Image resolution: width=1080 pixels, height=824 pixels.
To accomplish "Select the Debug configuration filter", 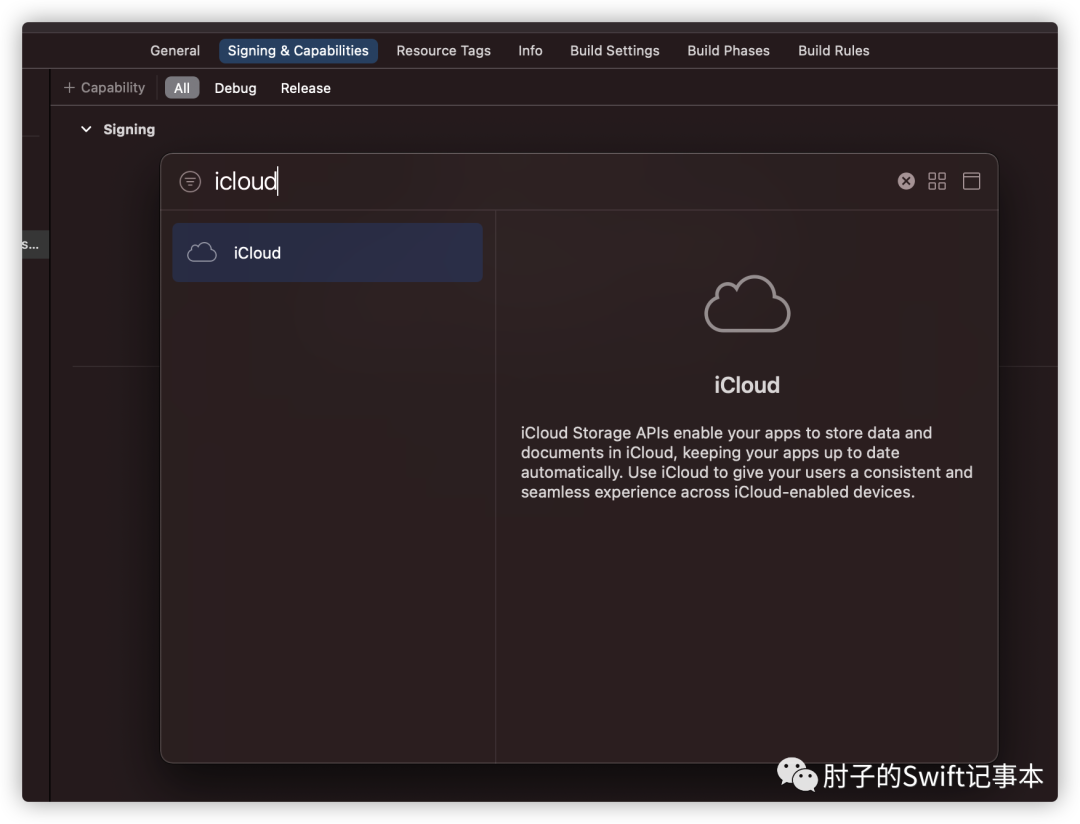I will 236,88.
